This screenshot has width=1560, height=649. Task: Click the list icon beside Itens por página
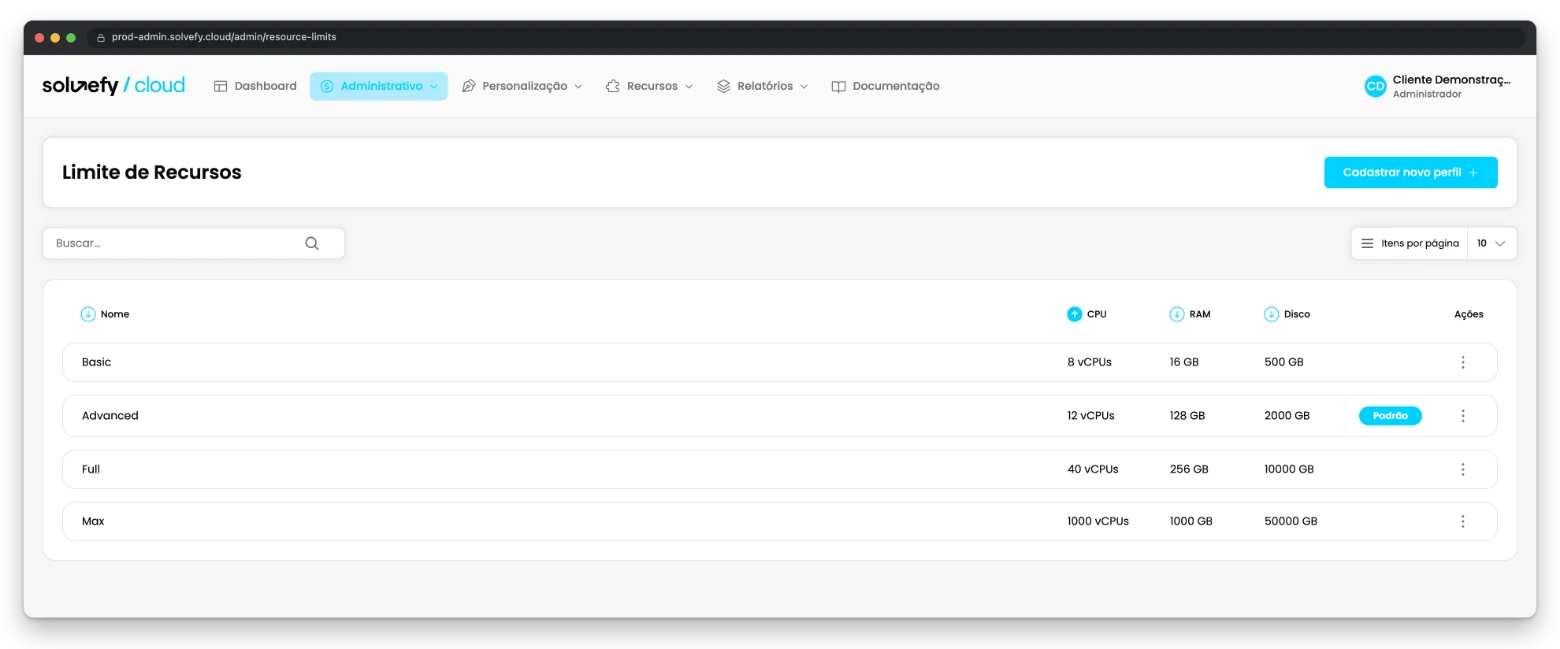pyautogui.click(x=1367, y=243)
